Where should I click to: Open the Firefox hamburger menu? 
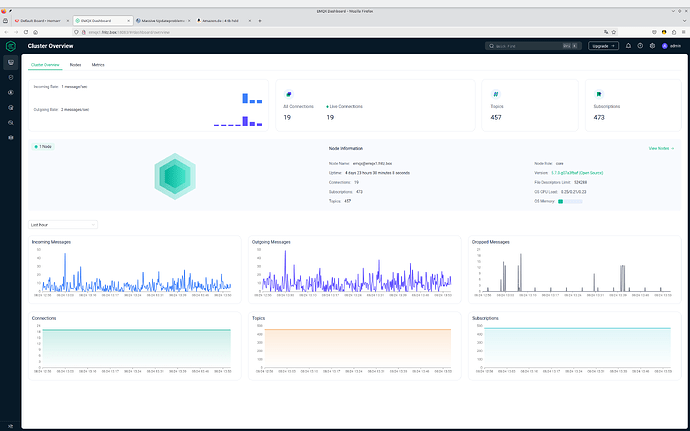pyautogui.click(x=683, y=32)
